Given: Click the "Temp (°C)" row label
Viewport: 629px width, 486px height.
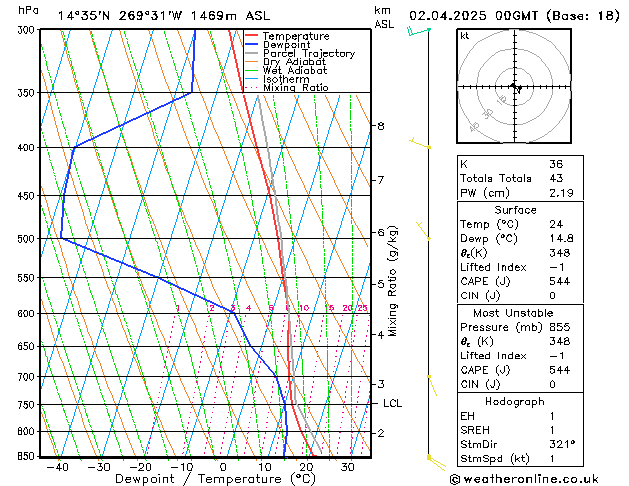Looking at the screenshot, I should [x=489, y=225].
